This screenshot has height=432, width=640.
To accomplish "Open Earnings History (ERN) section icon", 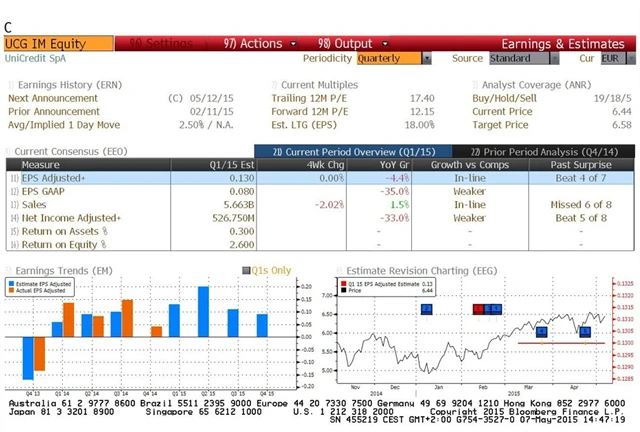I will tap(10, 85).
